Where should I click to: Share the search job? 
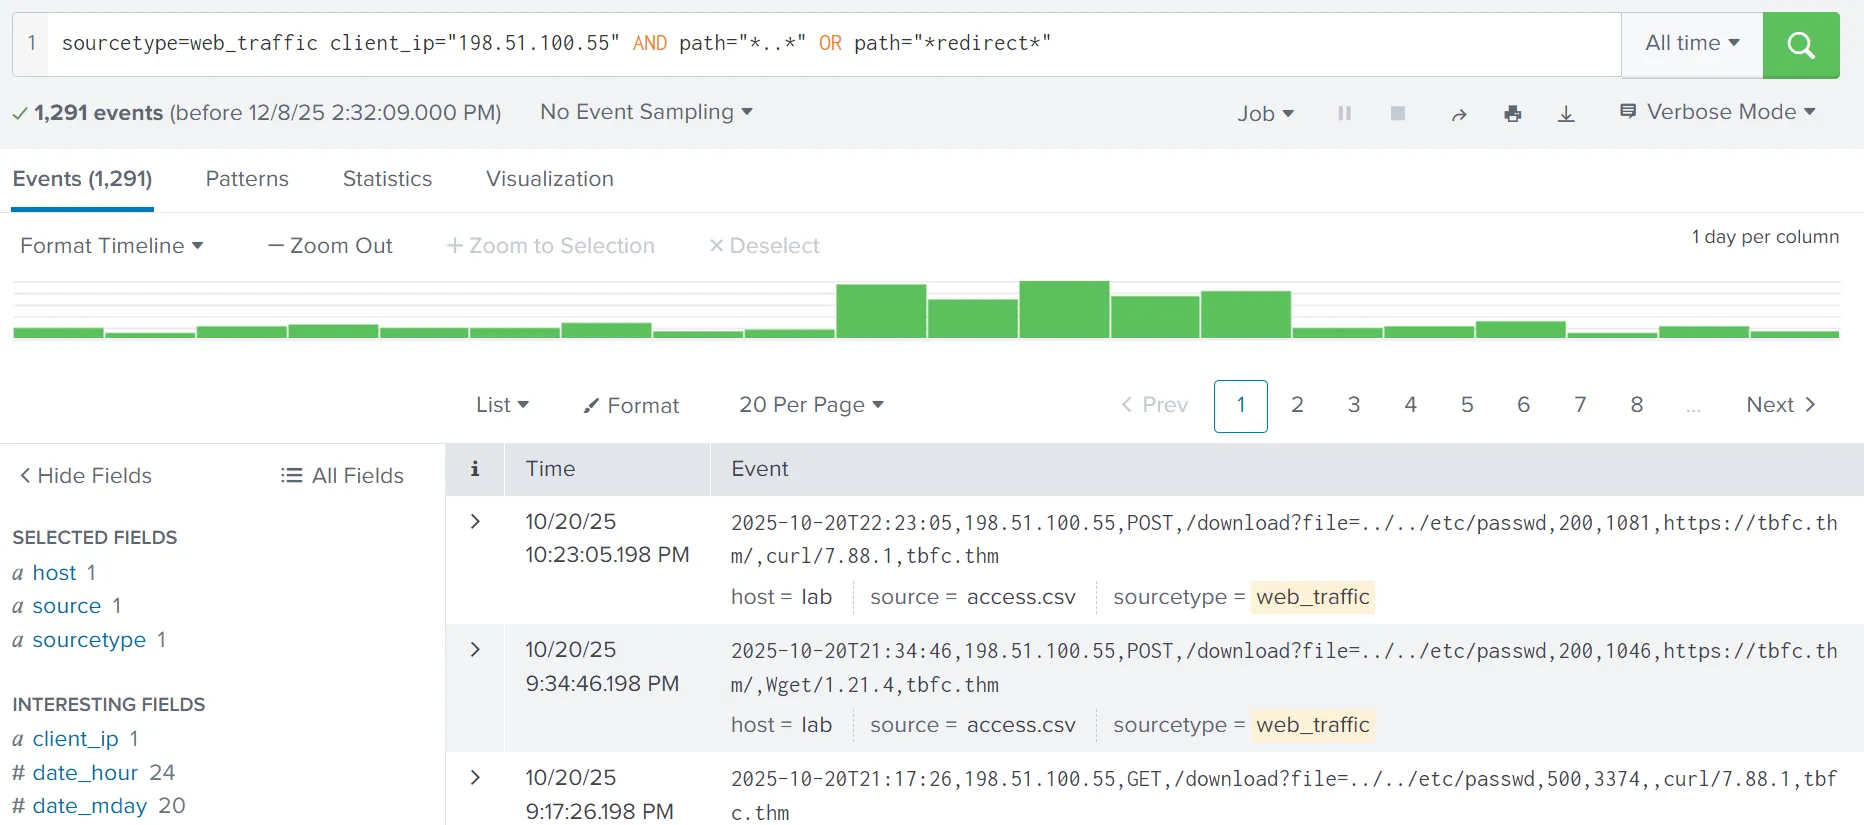(1459, 114)
